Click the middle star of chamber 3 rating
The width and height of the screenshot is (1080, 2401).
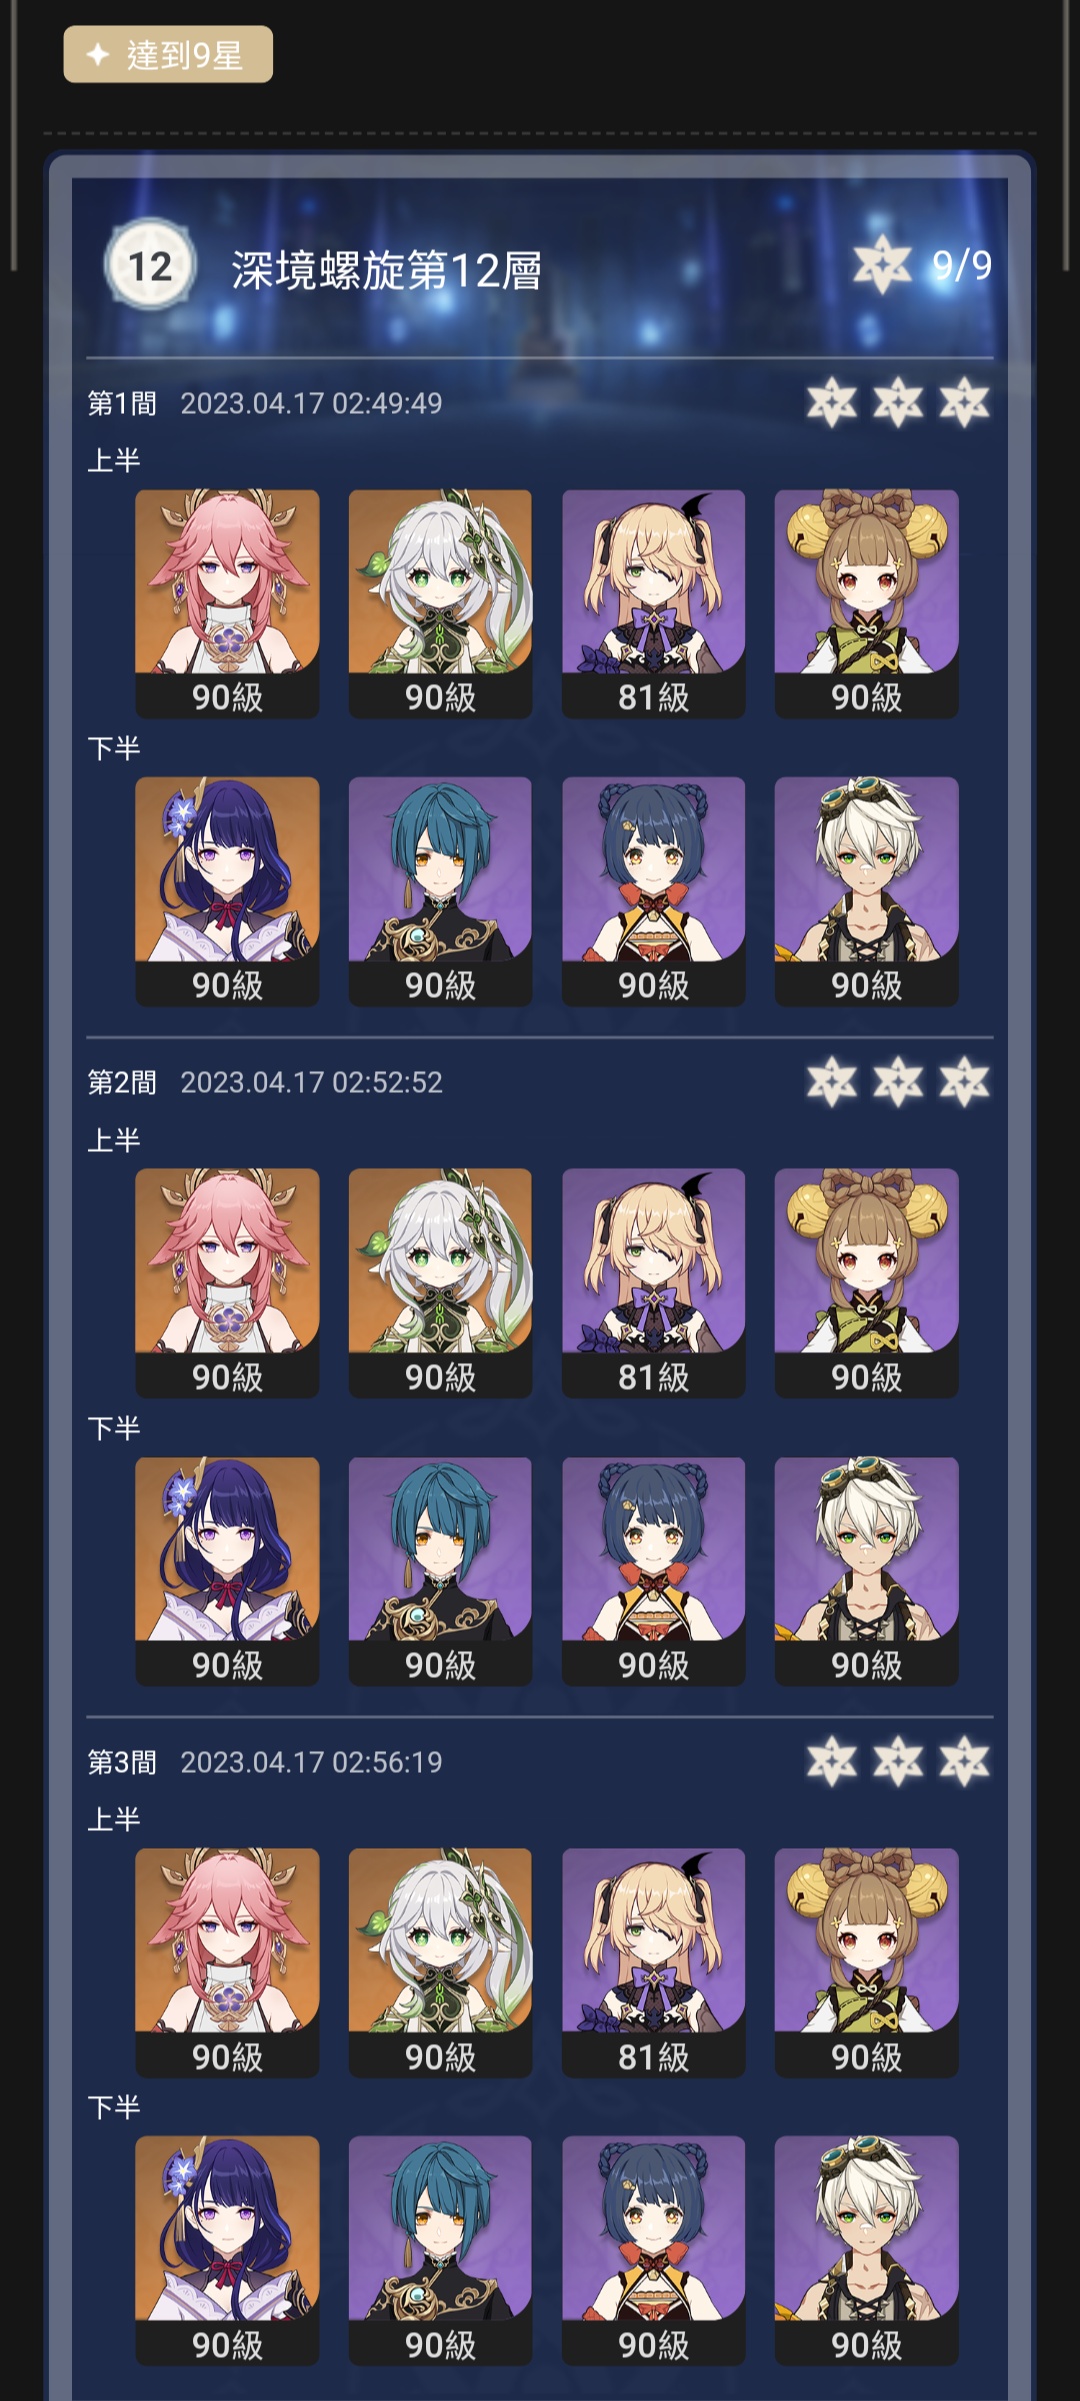898,1761
